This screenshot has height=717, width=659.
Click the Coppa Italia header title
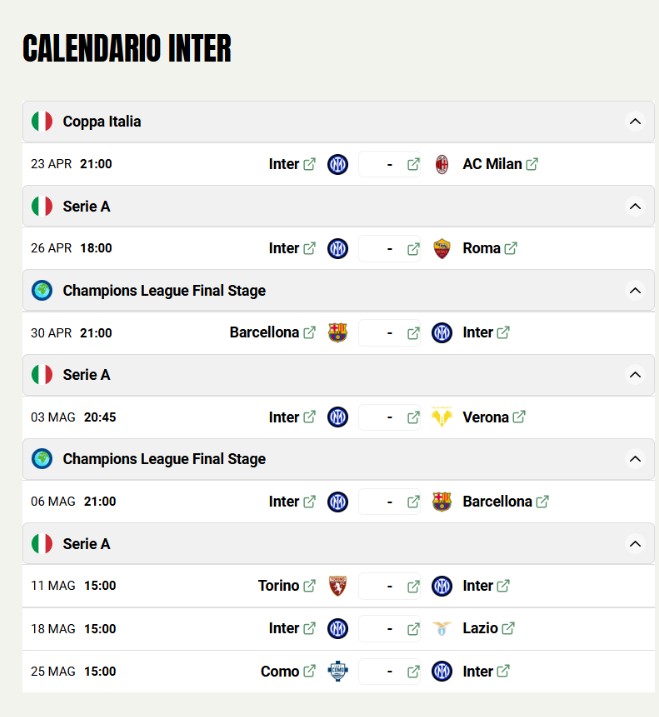tap(102, 122)
